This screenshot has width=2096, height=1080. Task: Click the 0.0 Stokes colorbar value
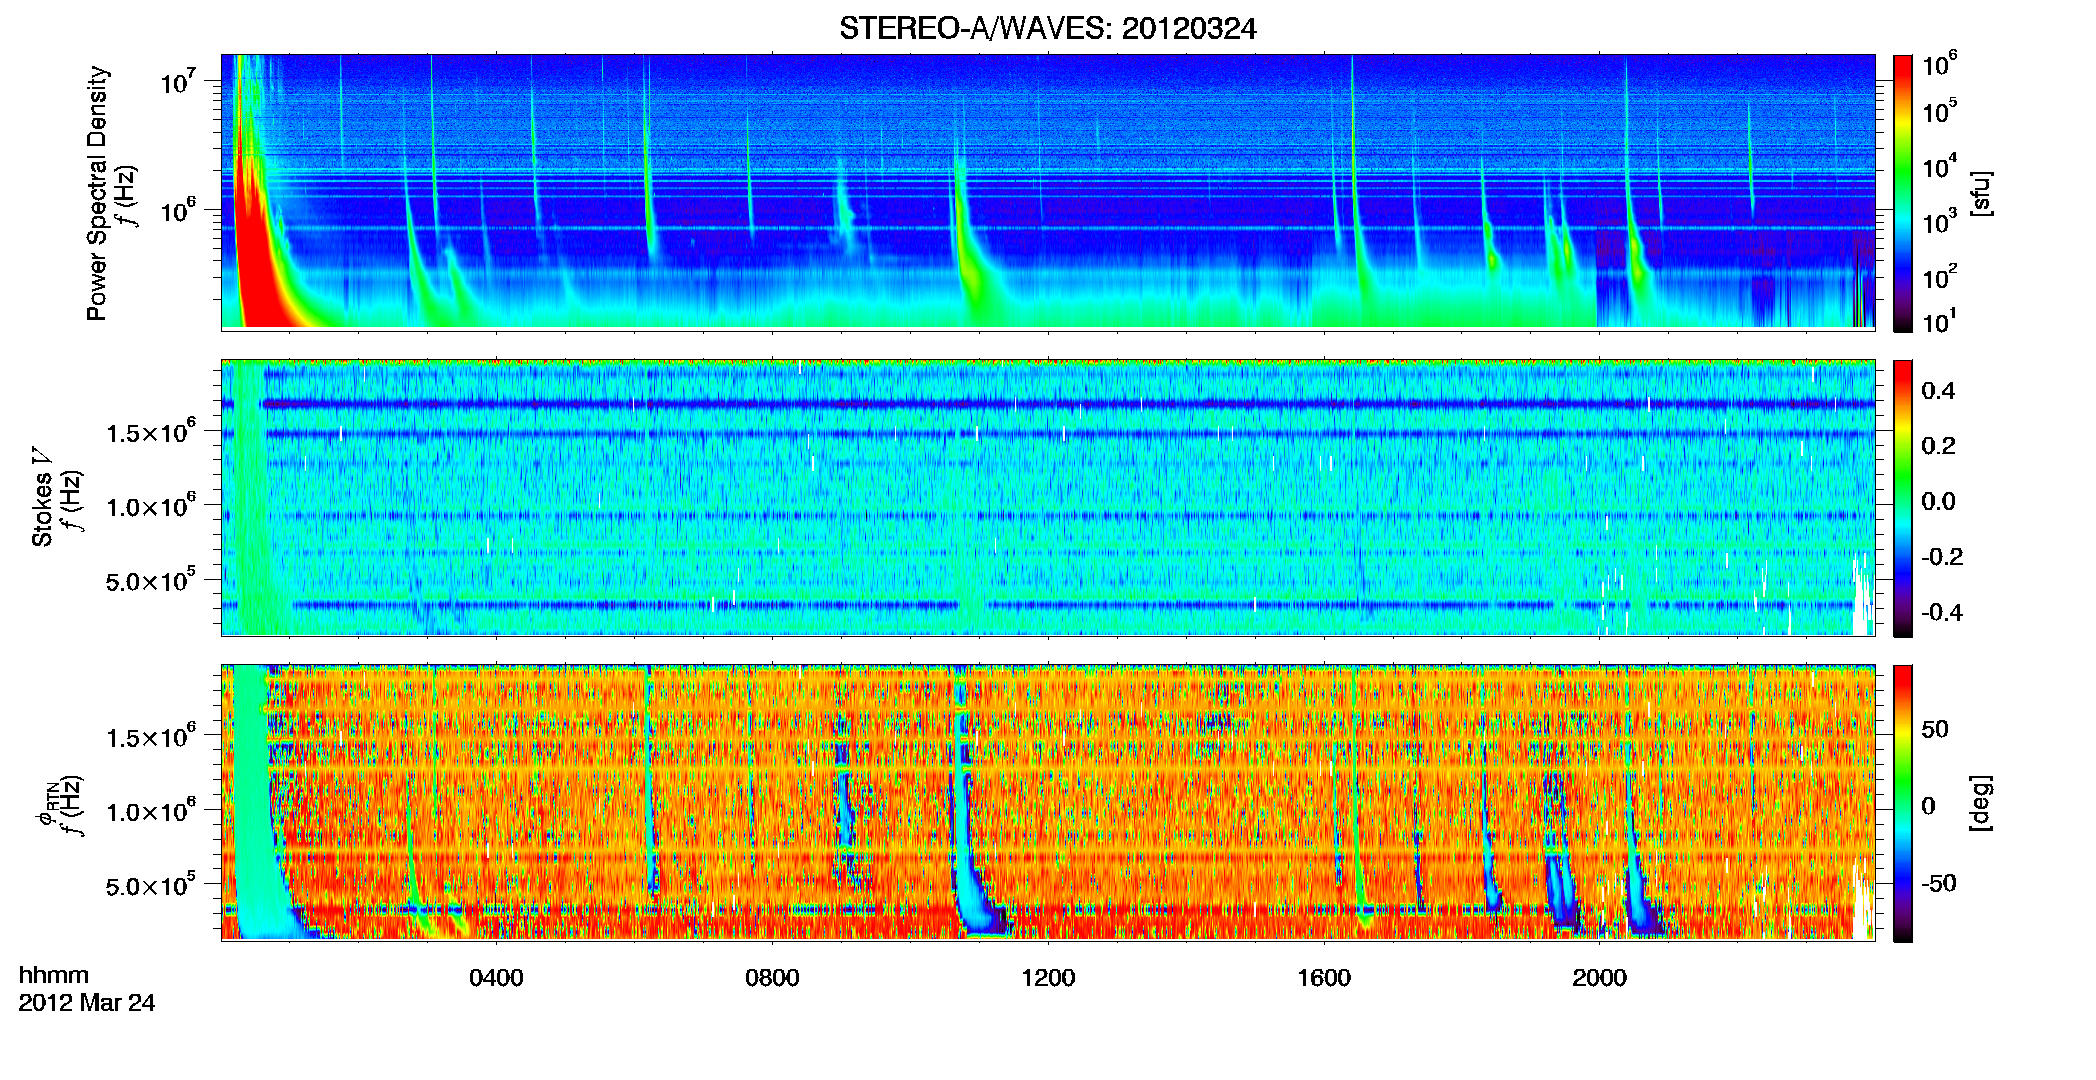(x=1938, y=501)
